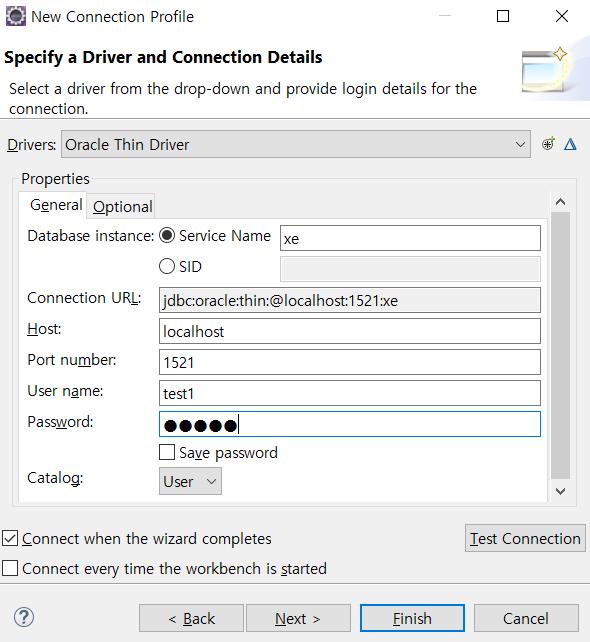The image size is (590, 642).
Task: Uncheck Connect when the wizard completes
Action: (x=10, y=538)
